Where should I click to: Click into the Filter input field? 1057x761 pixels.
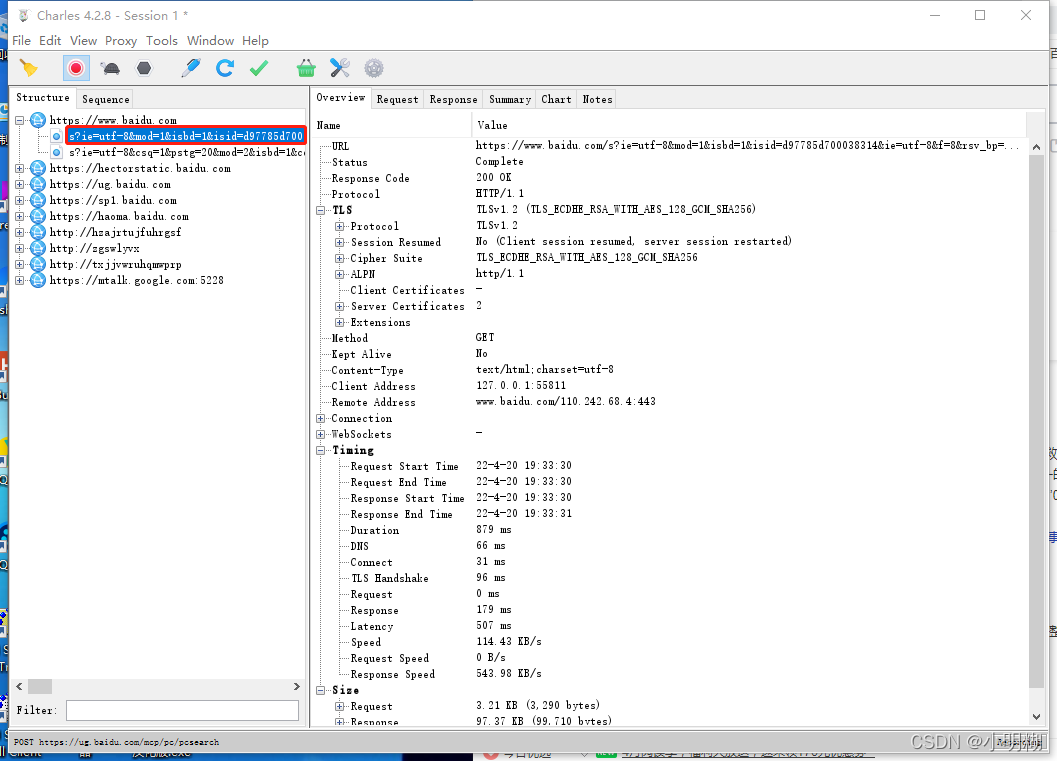[x=182, y=710]
